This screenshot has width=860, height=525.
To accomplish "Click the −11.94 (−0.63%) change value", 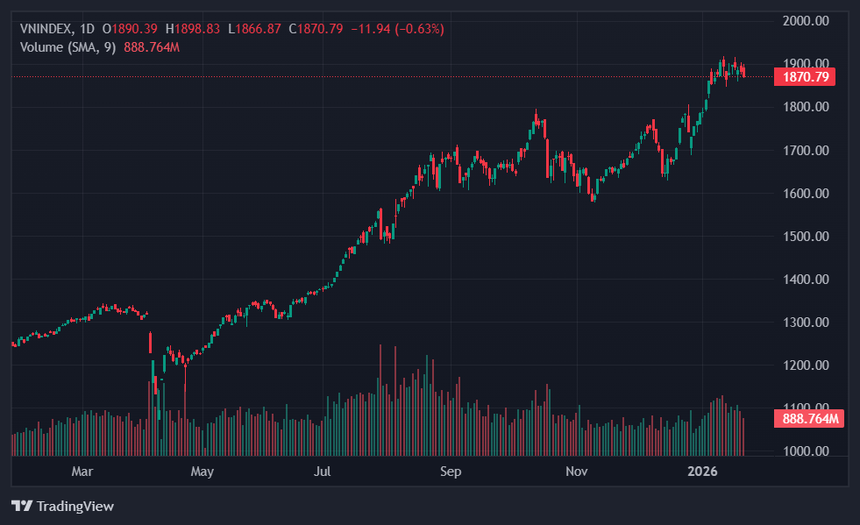I will click(x=397, y=29).
